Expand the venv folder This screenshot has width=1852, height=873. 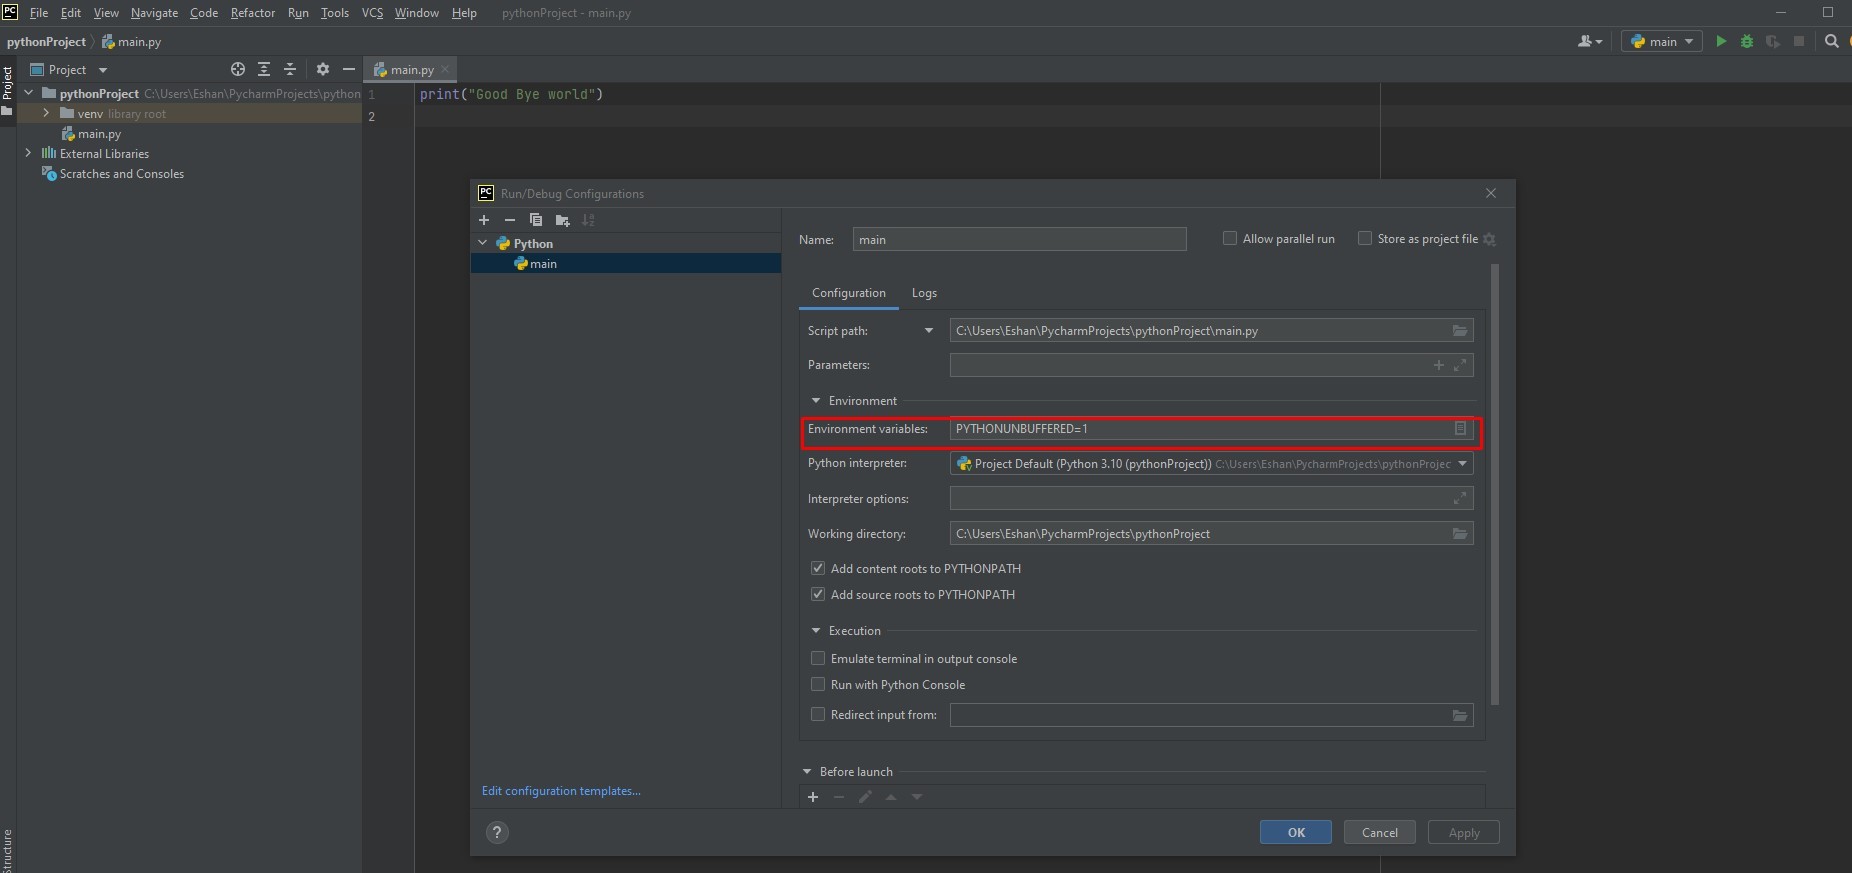(46, 113)
